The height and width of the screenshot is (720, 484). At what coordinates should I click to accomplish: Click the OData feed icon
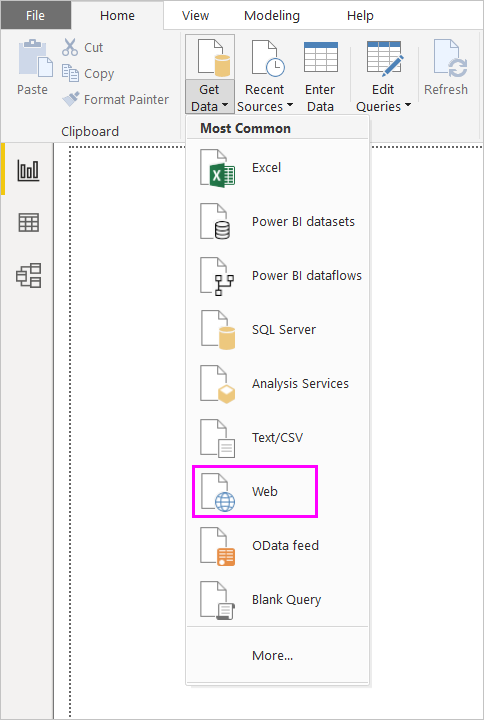[218, 546]
